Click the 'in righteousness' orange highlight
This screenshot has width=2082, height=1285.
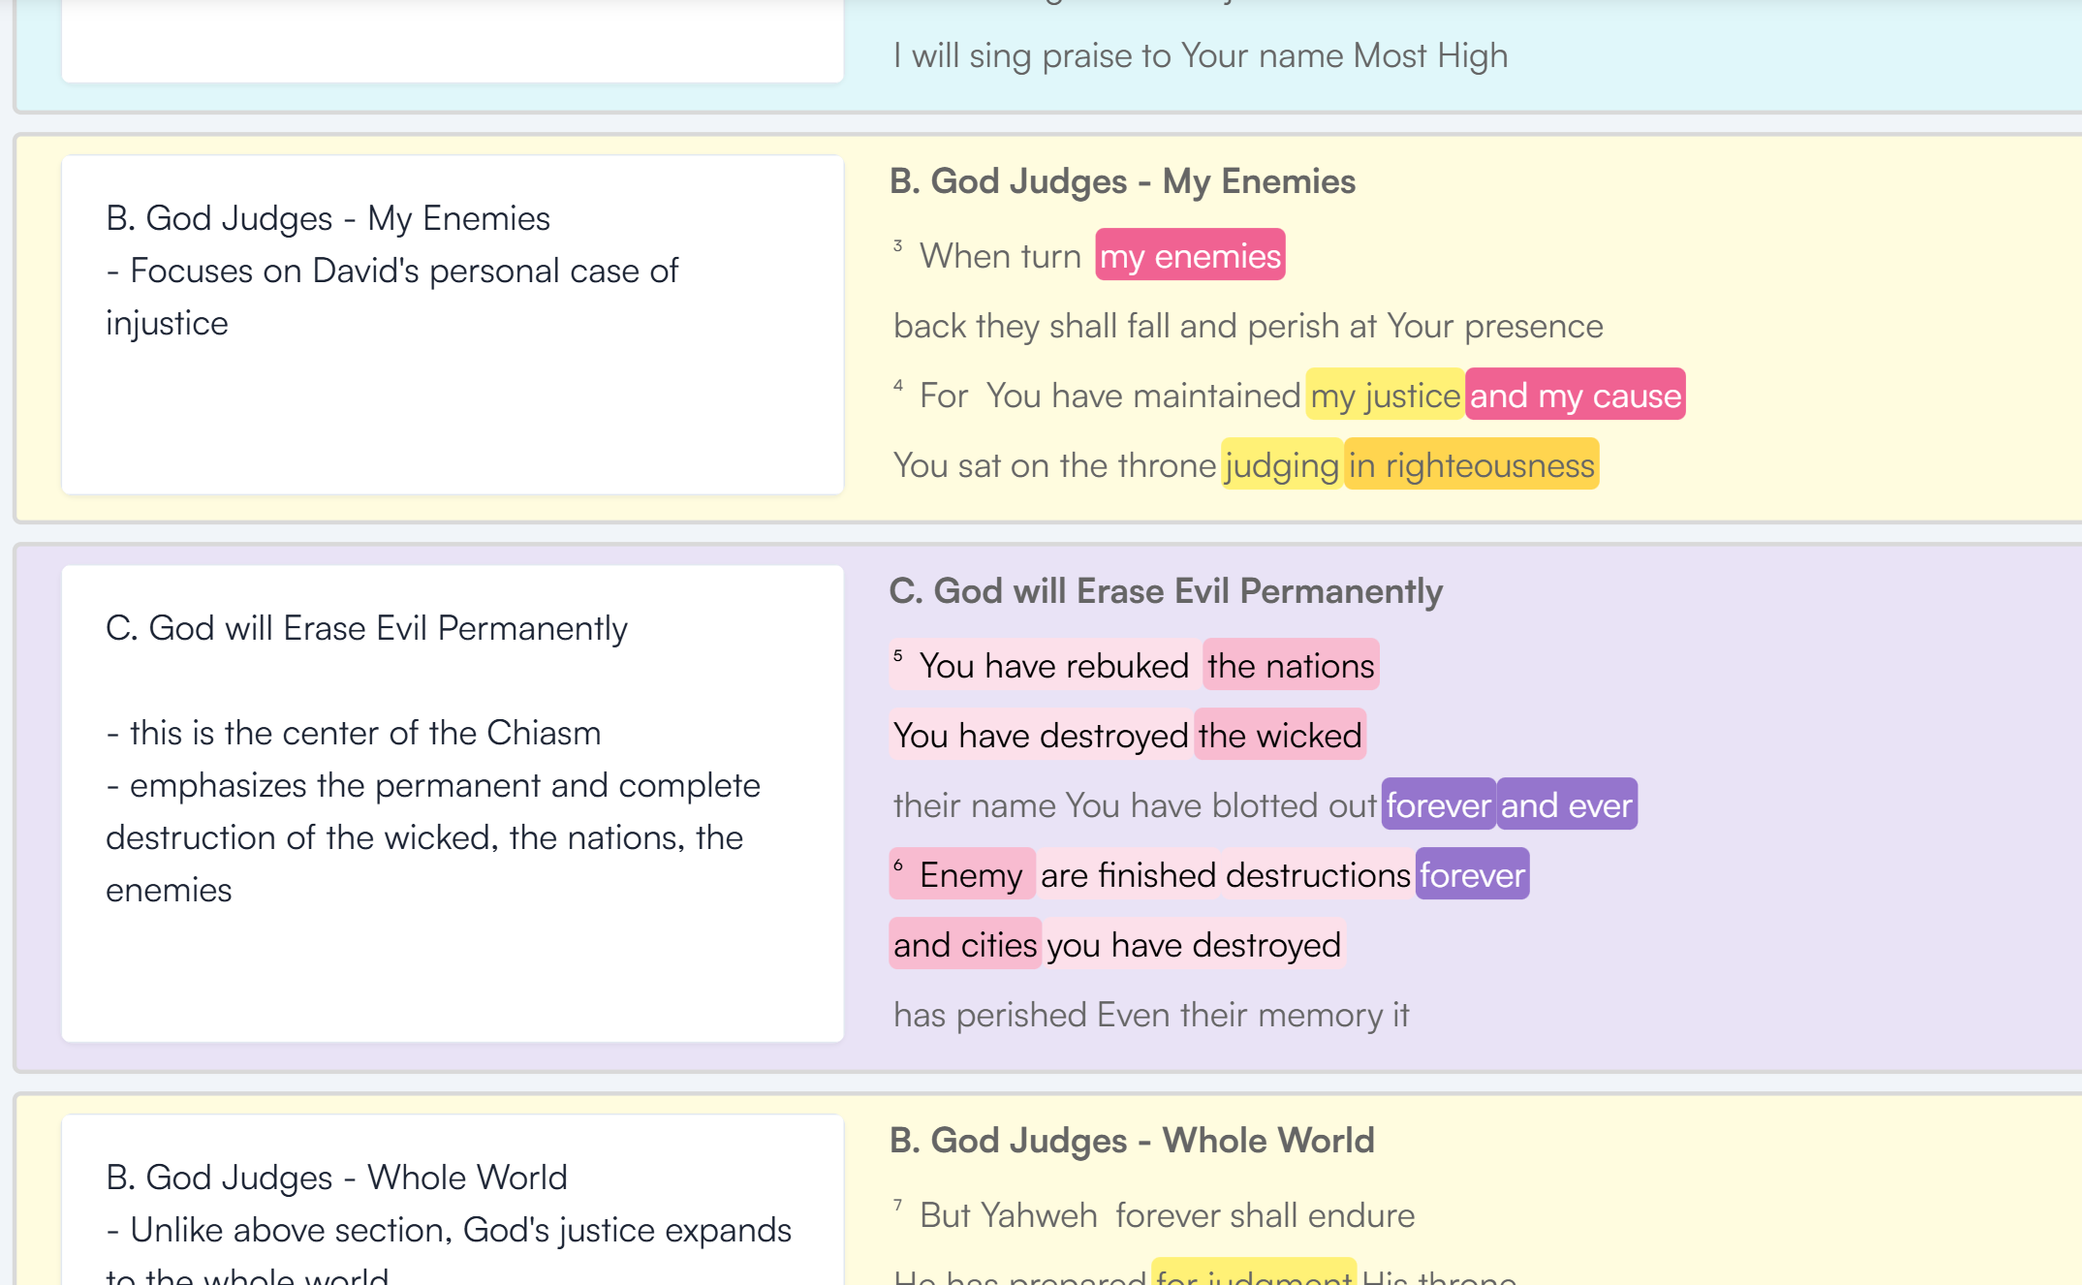coord(1471,464)
